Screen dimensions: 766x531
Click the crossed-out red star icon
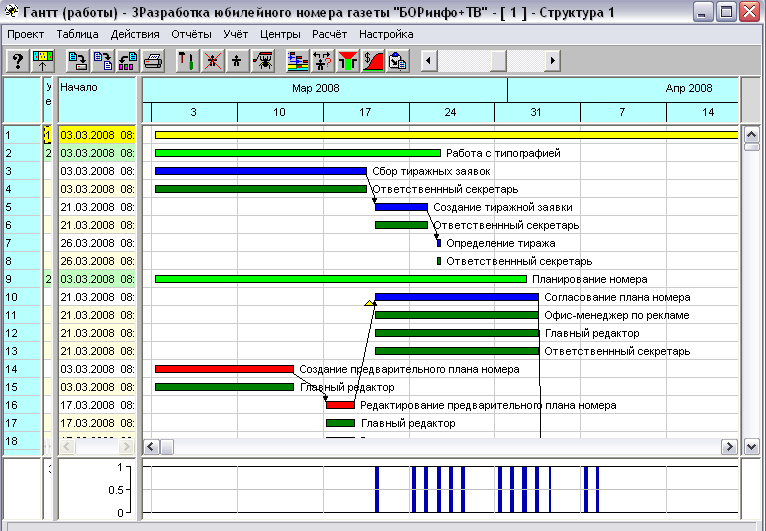tap(212, 61)
